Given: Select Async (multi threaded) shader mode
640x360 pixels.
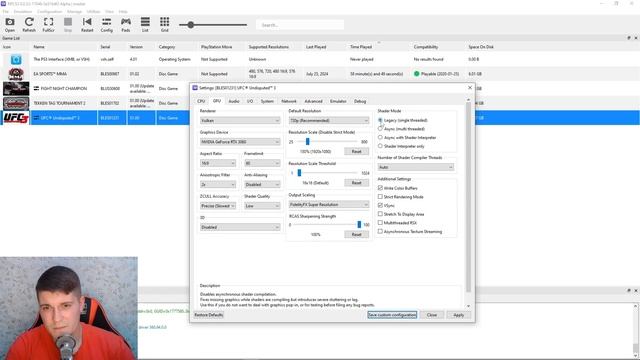Looking at the screenshot, I should (380, 129).
